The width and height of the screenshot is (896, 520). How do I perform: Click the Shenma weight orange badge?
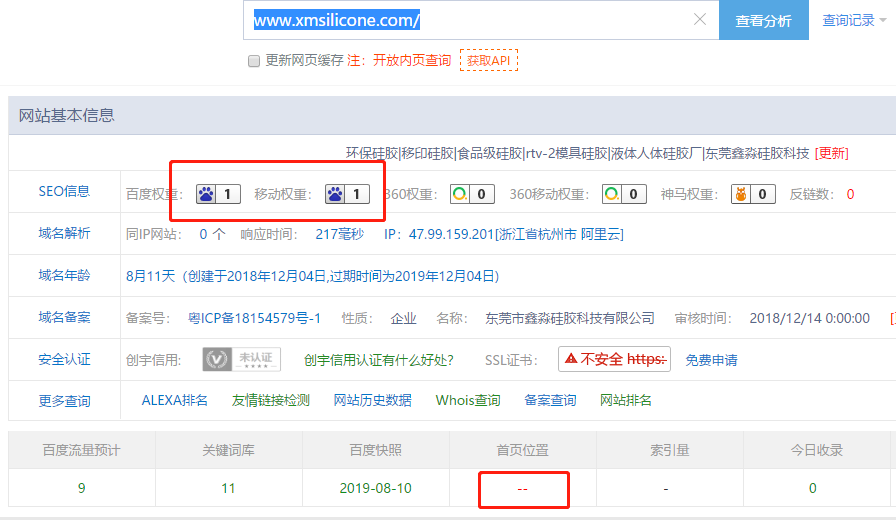753,194
